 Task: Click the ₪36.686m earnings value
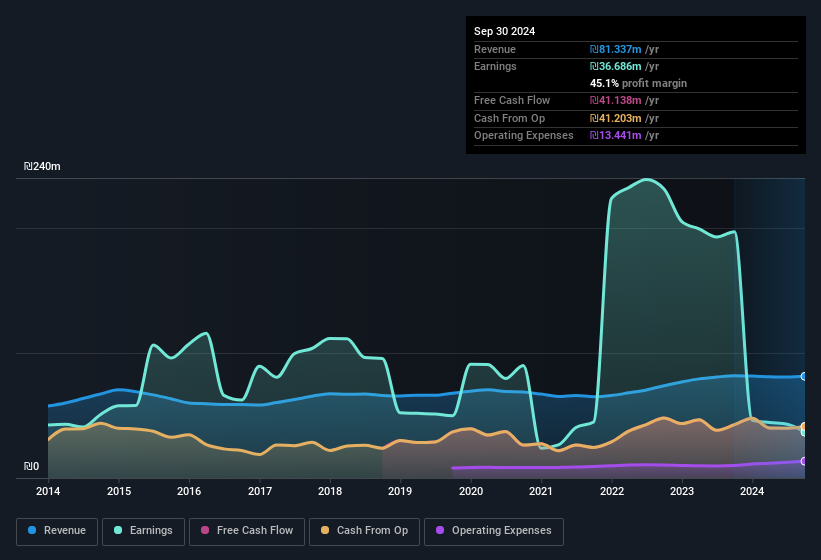point(615,66)
